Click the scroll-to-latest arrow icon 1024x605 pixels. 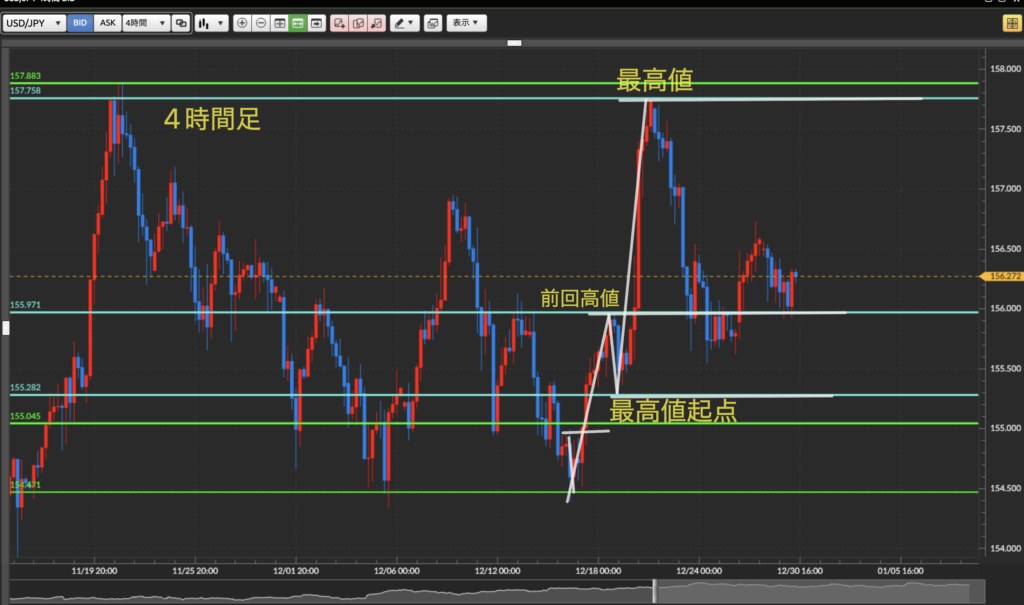click(316, 23)
